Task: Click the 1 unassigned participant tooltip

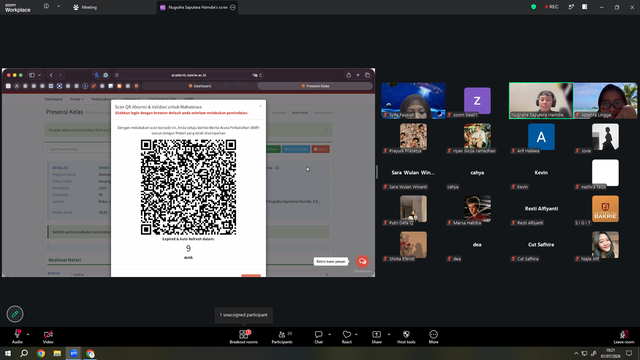Action: 244,315
